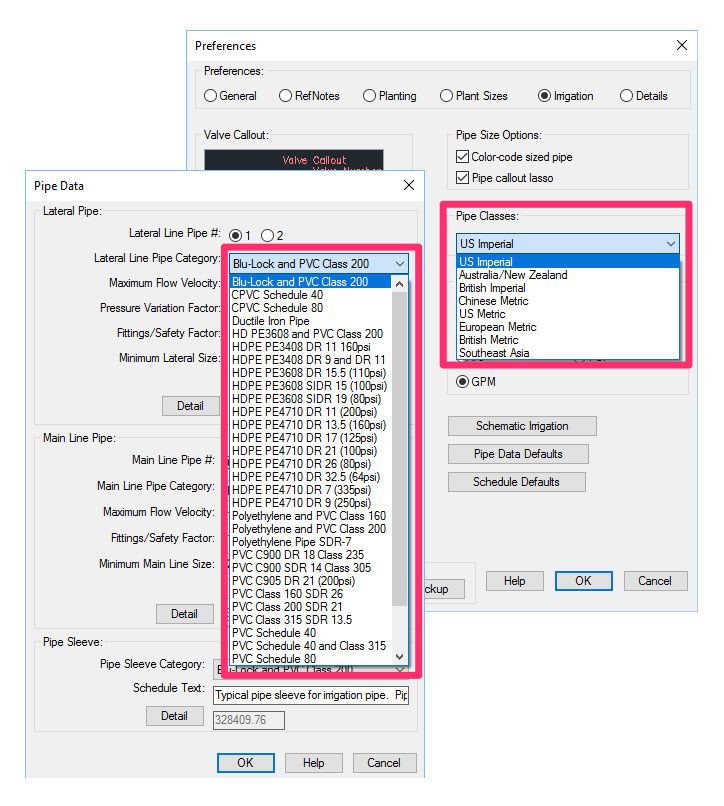Select PVC Schedule 40 in pipe list
724x806 pixels.
coord(273,633)
